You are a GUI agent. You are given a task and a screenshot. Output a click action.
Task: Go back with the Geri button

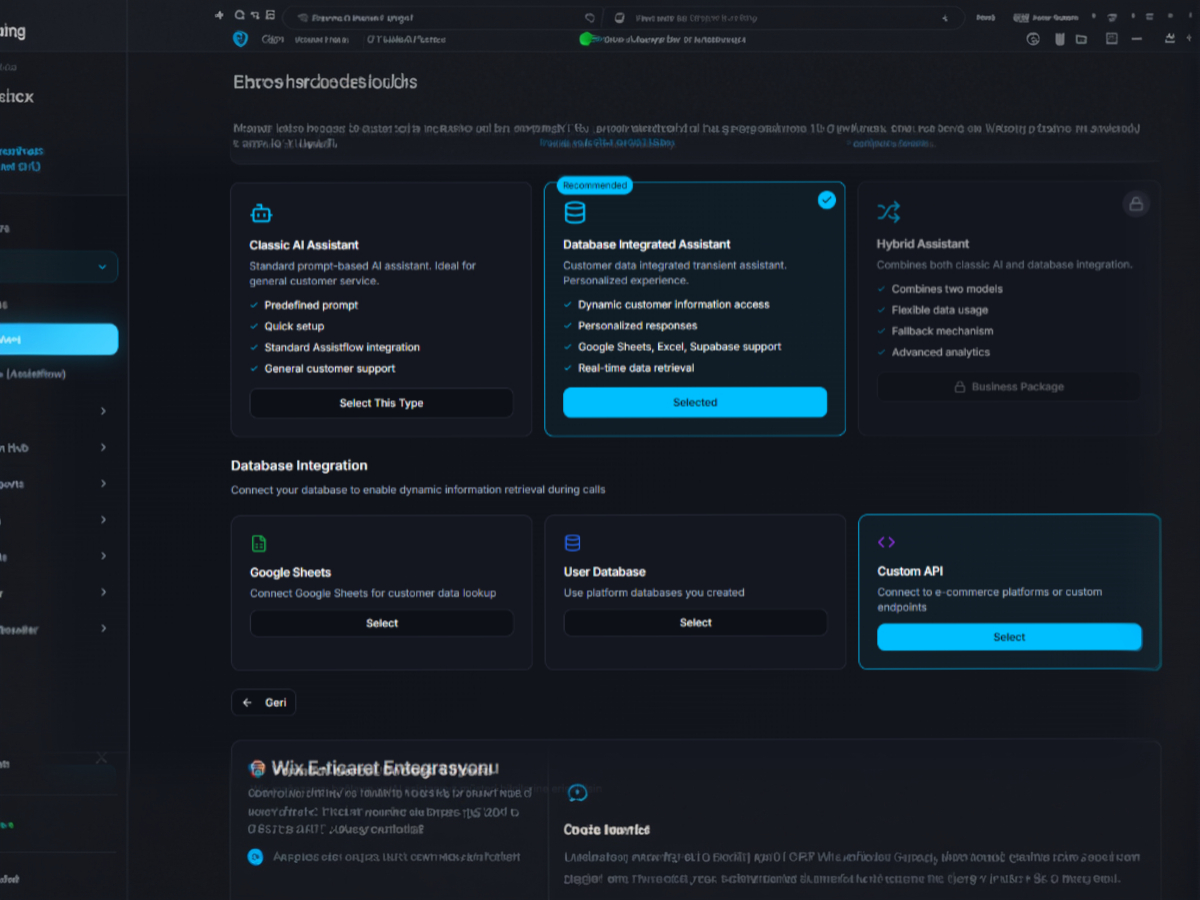263,703
